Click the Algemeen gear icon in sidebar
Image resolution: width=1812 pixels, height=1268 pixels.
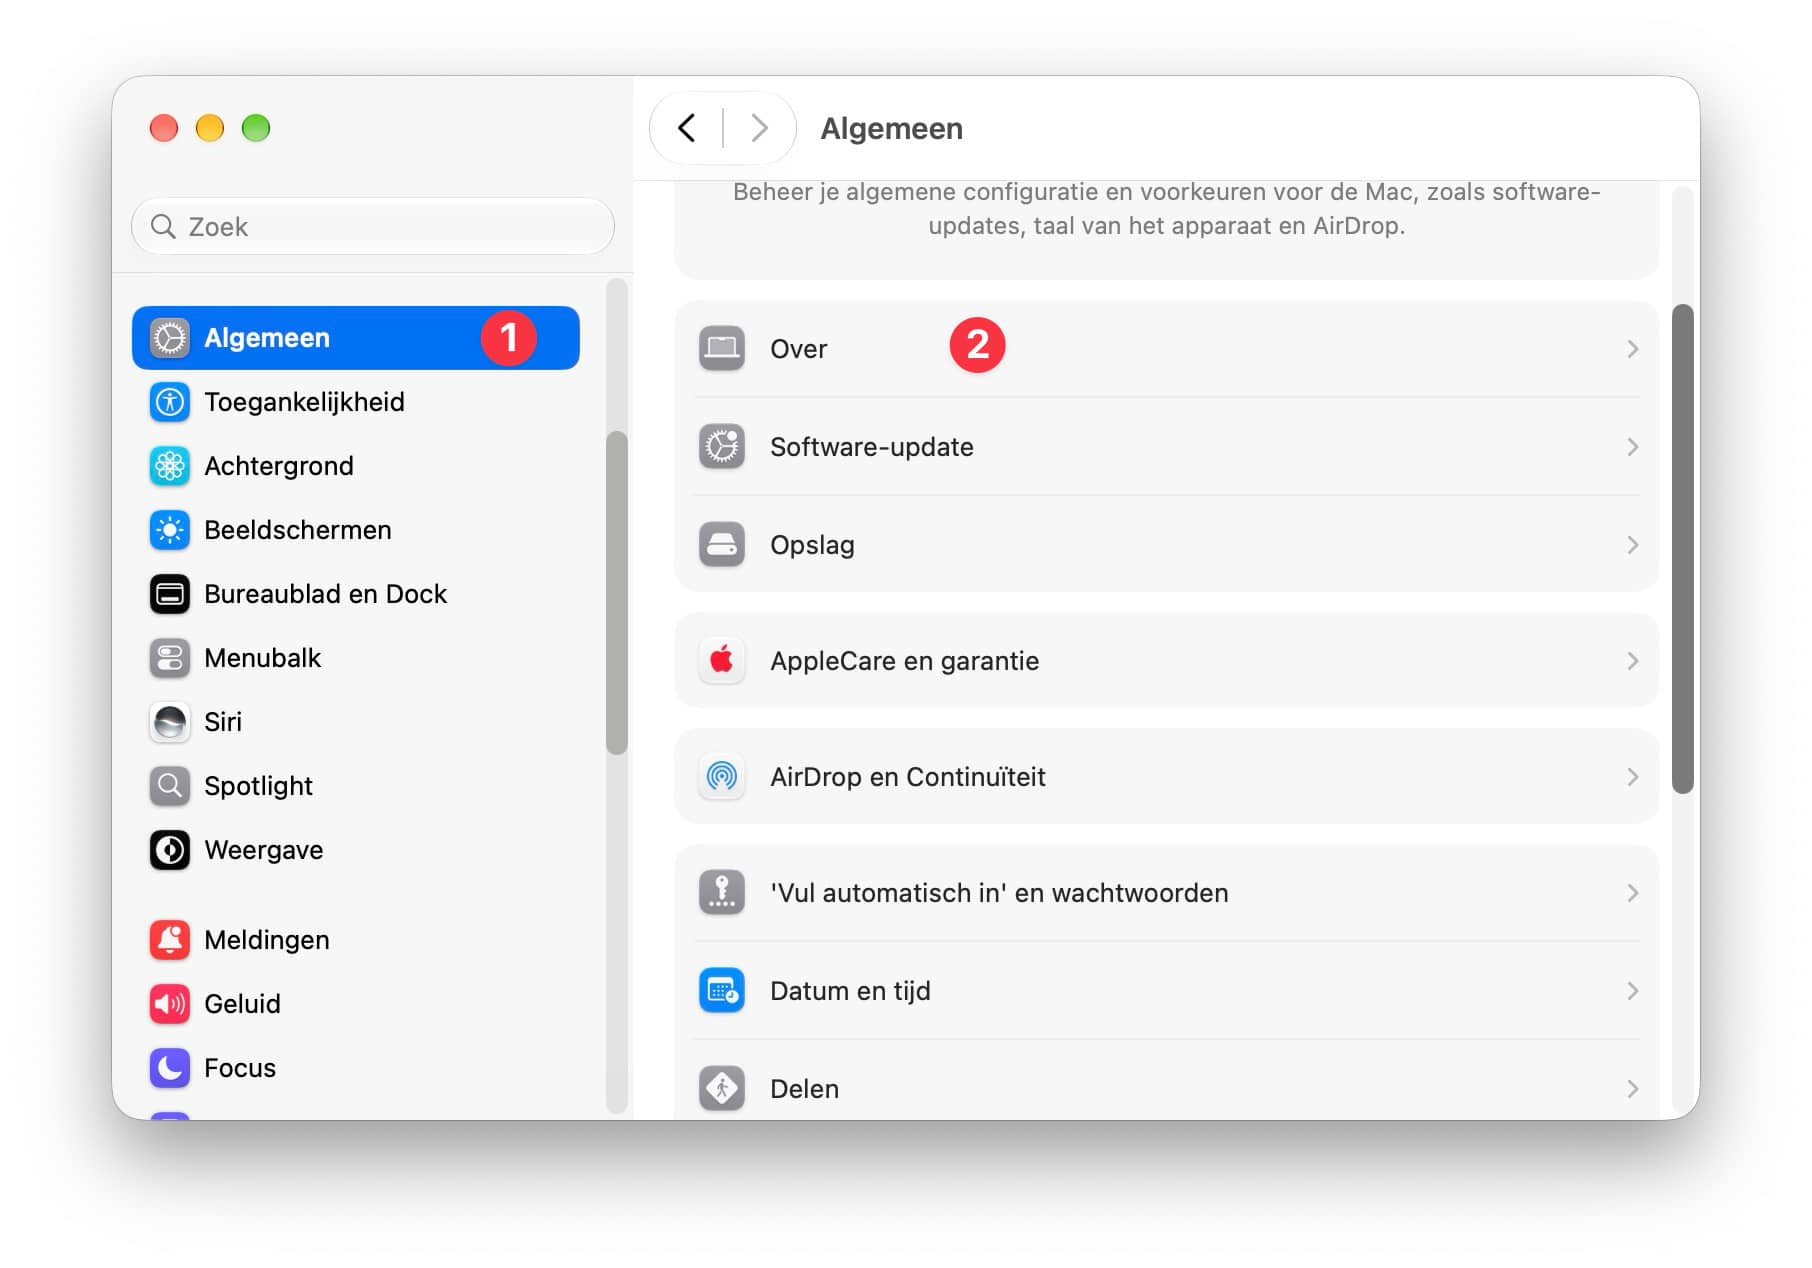tap(170, 338)
